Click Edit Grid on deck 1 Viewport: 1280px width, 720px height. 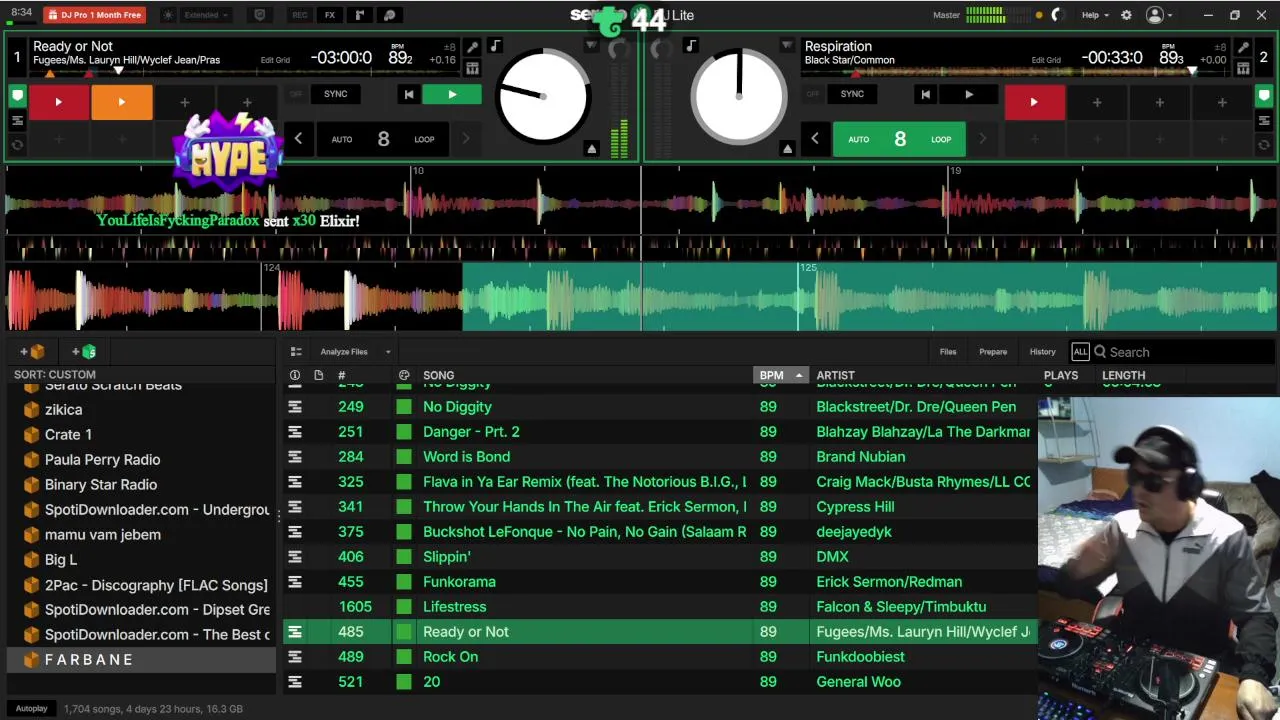tap(275, 60)
